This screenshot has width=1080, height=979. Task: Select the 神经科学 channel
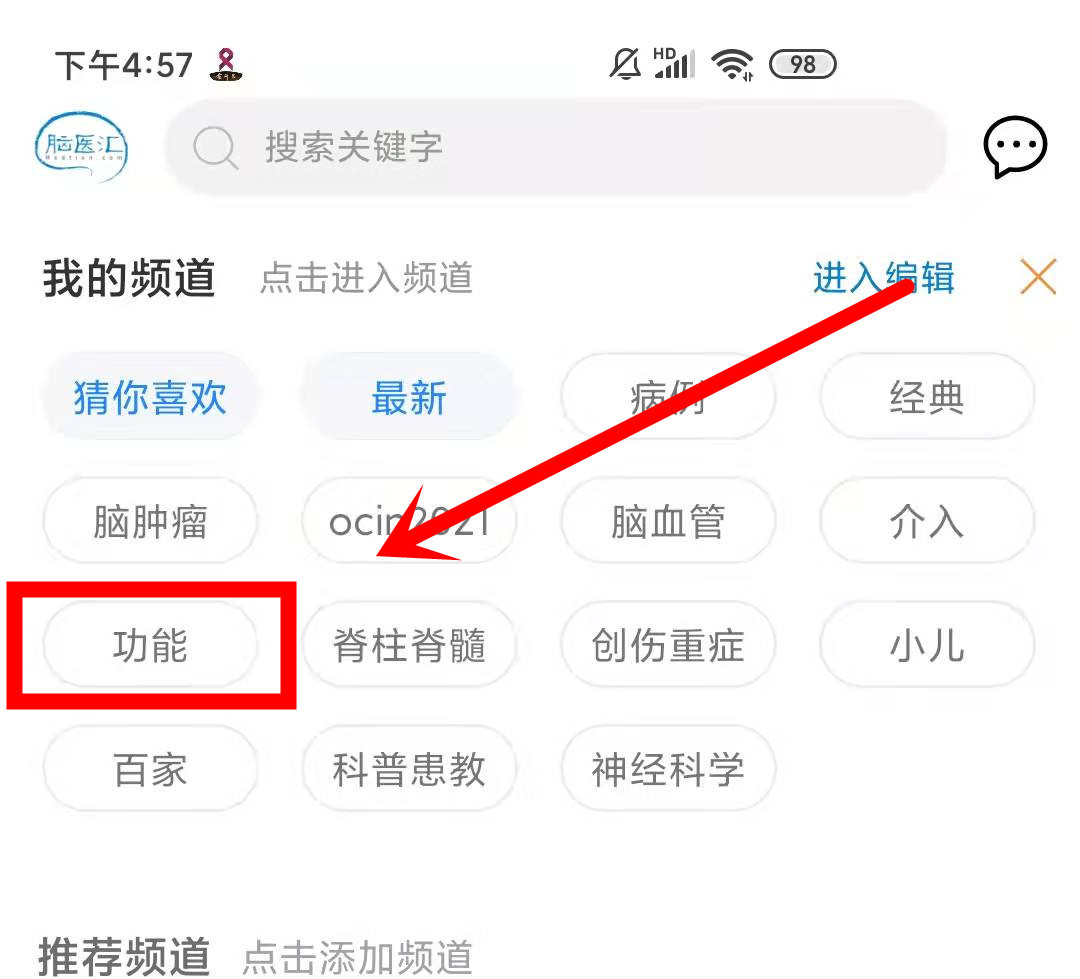(668, 769)
